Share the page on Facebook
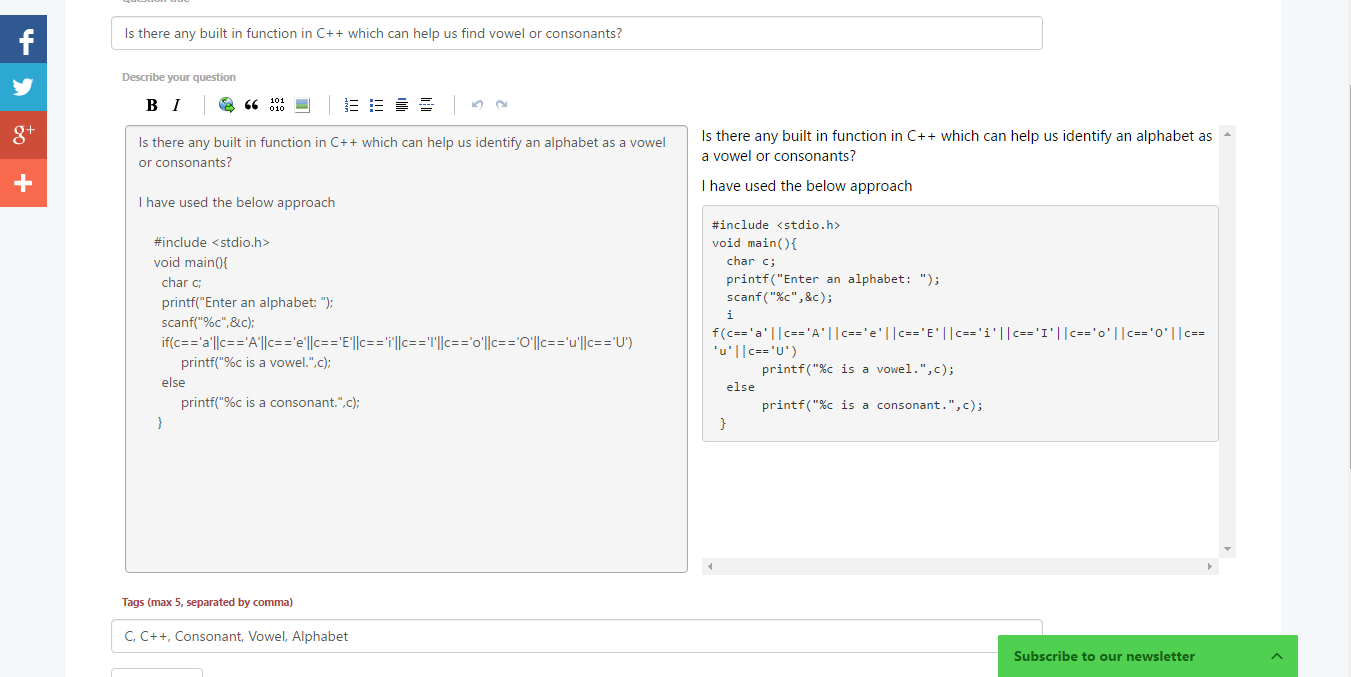 point(23,40)
